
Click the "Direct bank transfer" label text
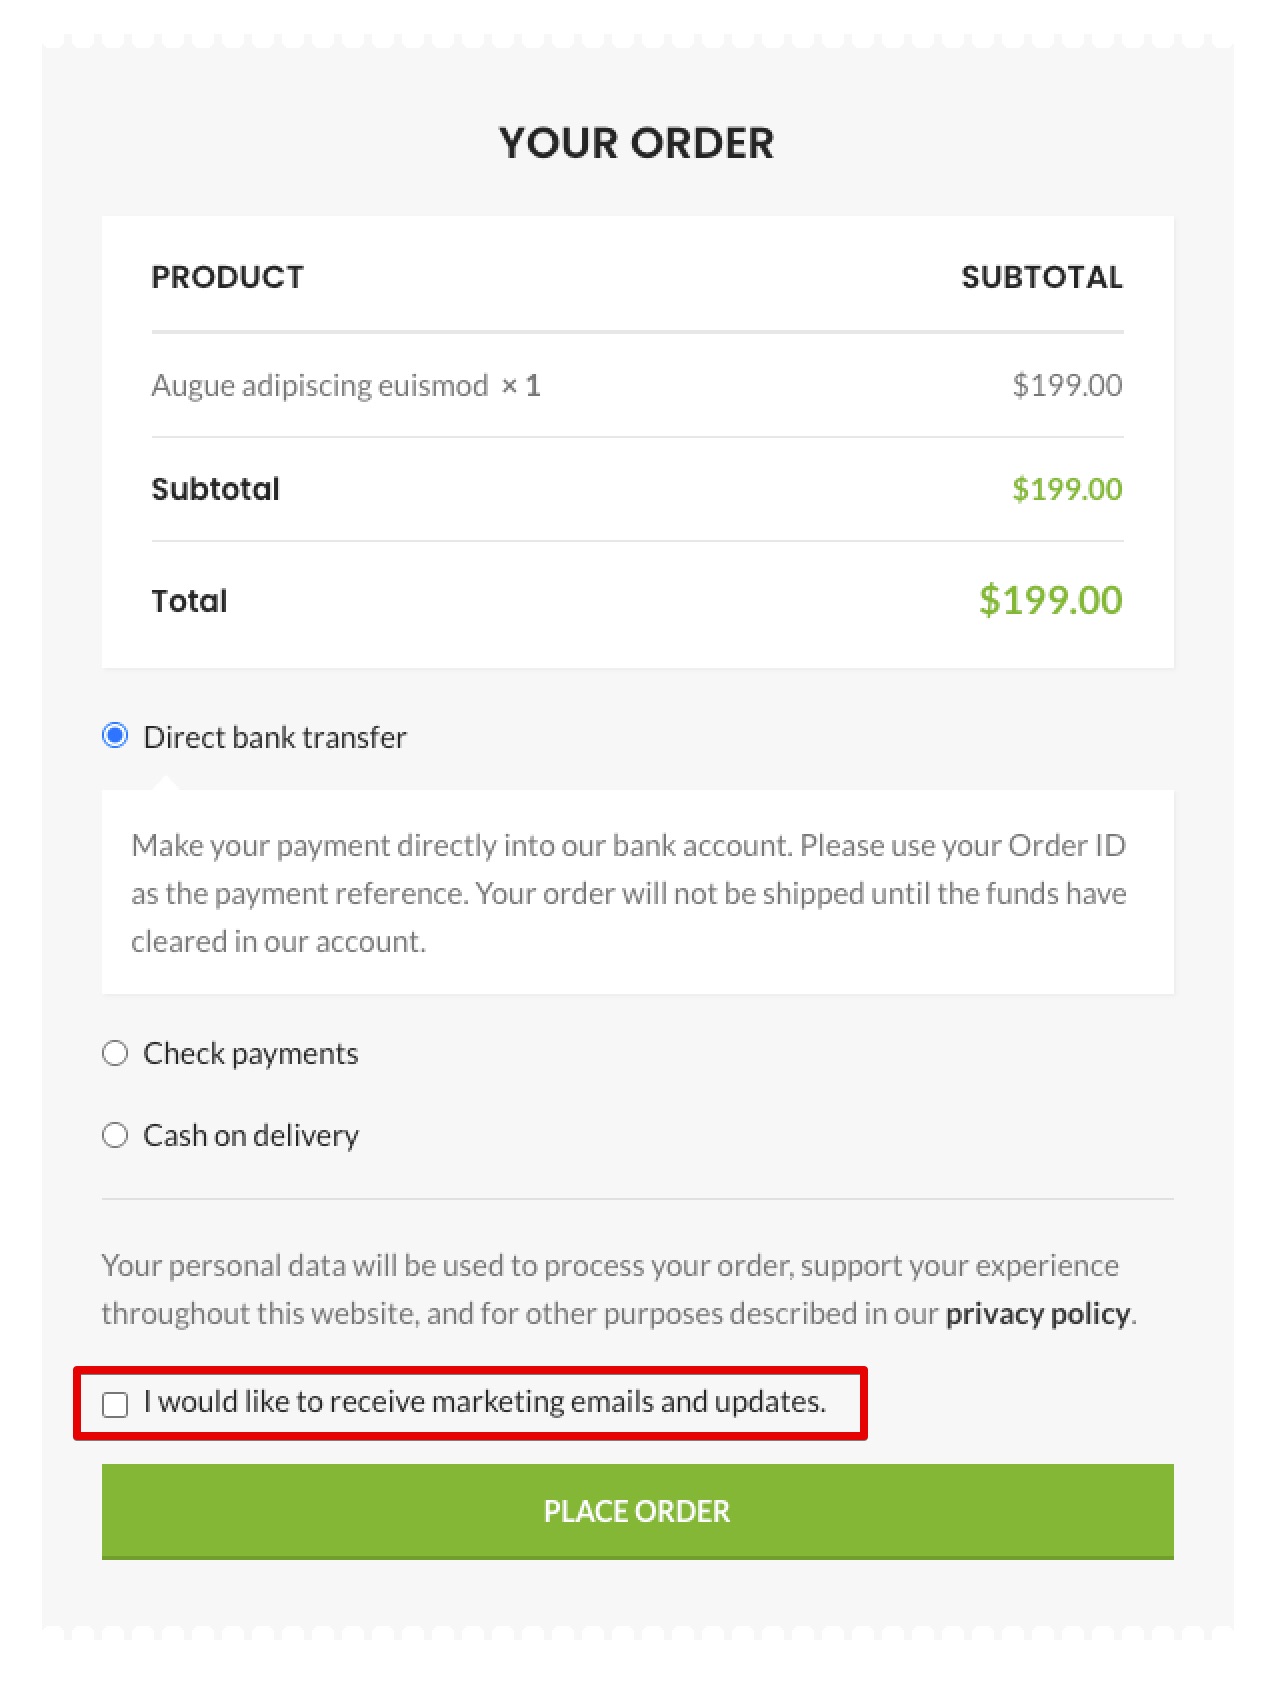[x=275, y=737]
